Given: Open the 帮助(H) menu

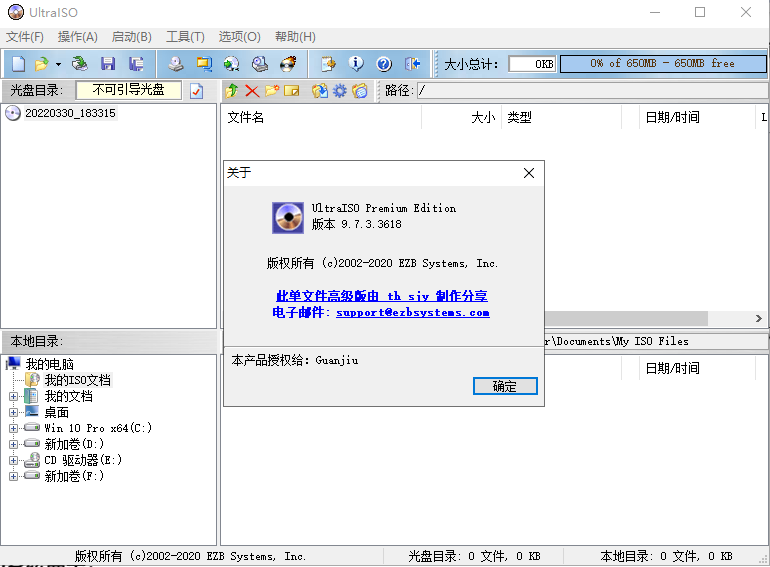Looking at the screenshot, I should [295, 37].
